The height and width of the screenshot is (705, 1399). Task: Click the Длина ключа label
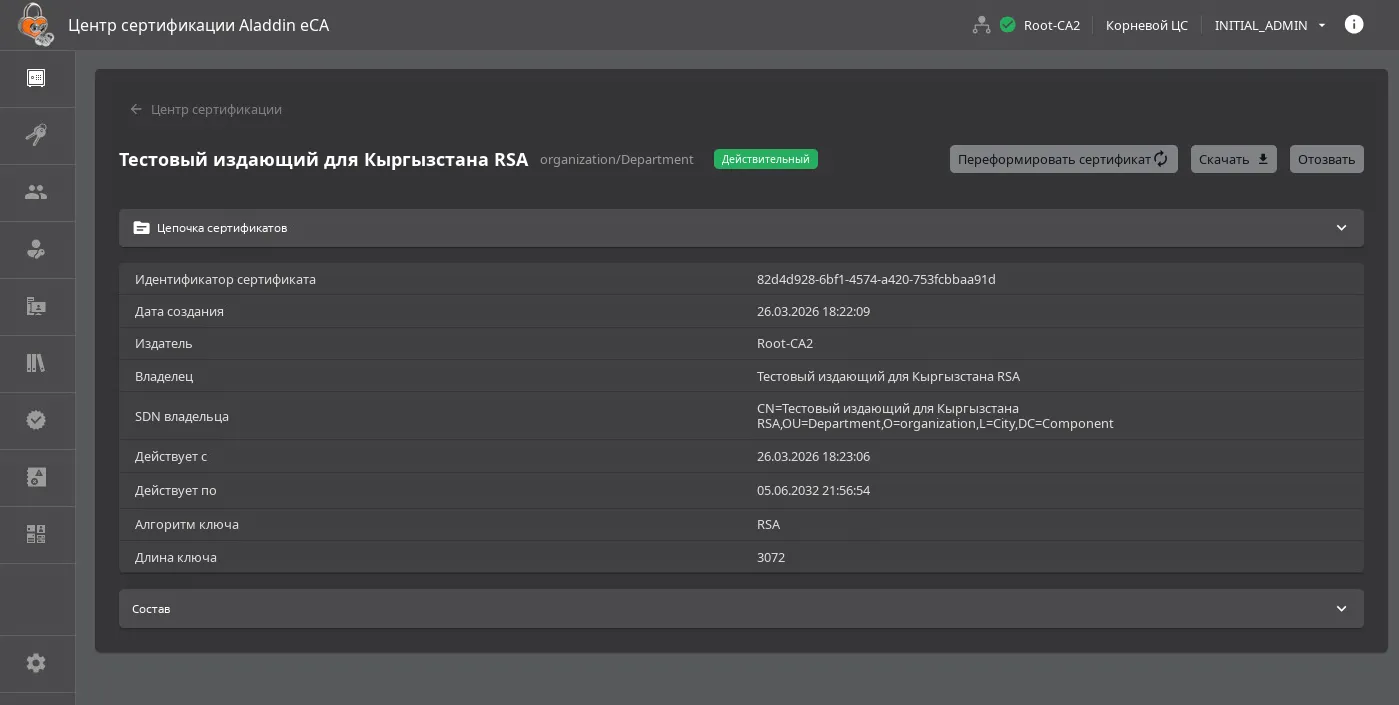pos(176,557)
